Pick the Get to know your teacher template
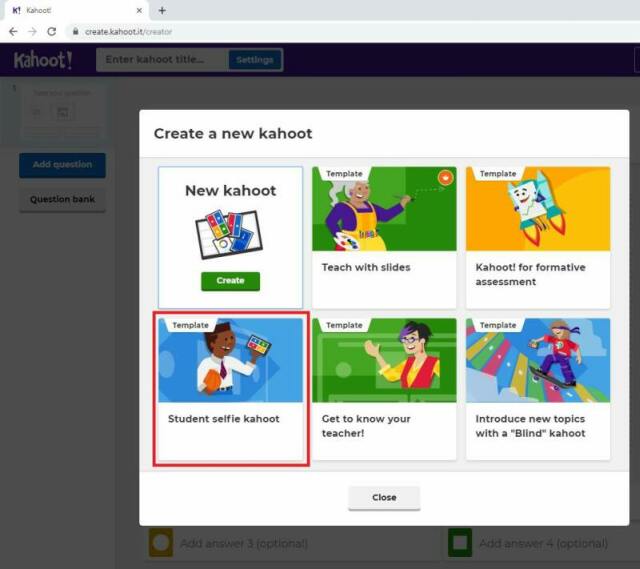The width and height of the screenshot is (640, 569). tap(384, 388)
